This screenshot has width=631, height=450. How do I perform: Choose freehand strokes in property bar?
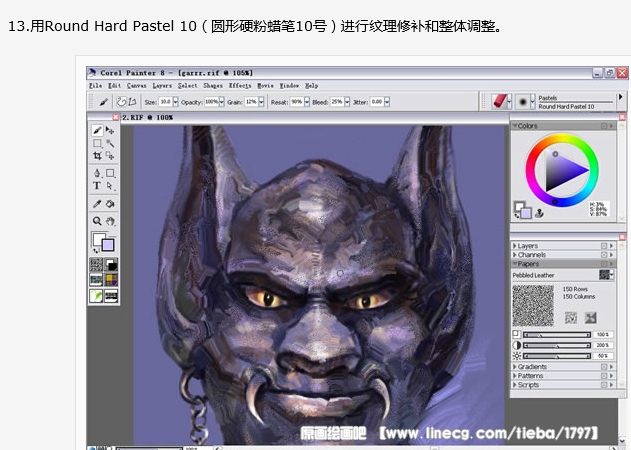tap(121, 102)
